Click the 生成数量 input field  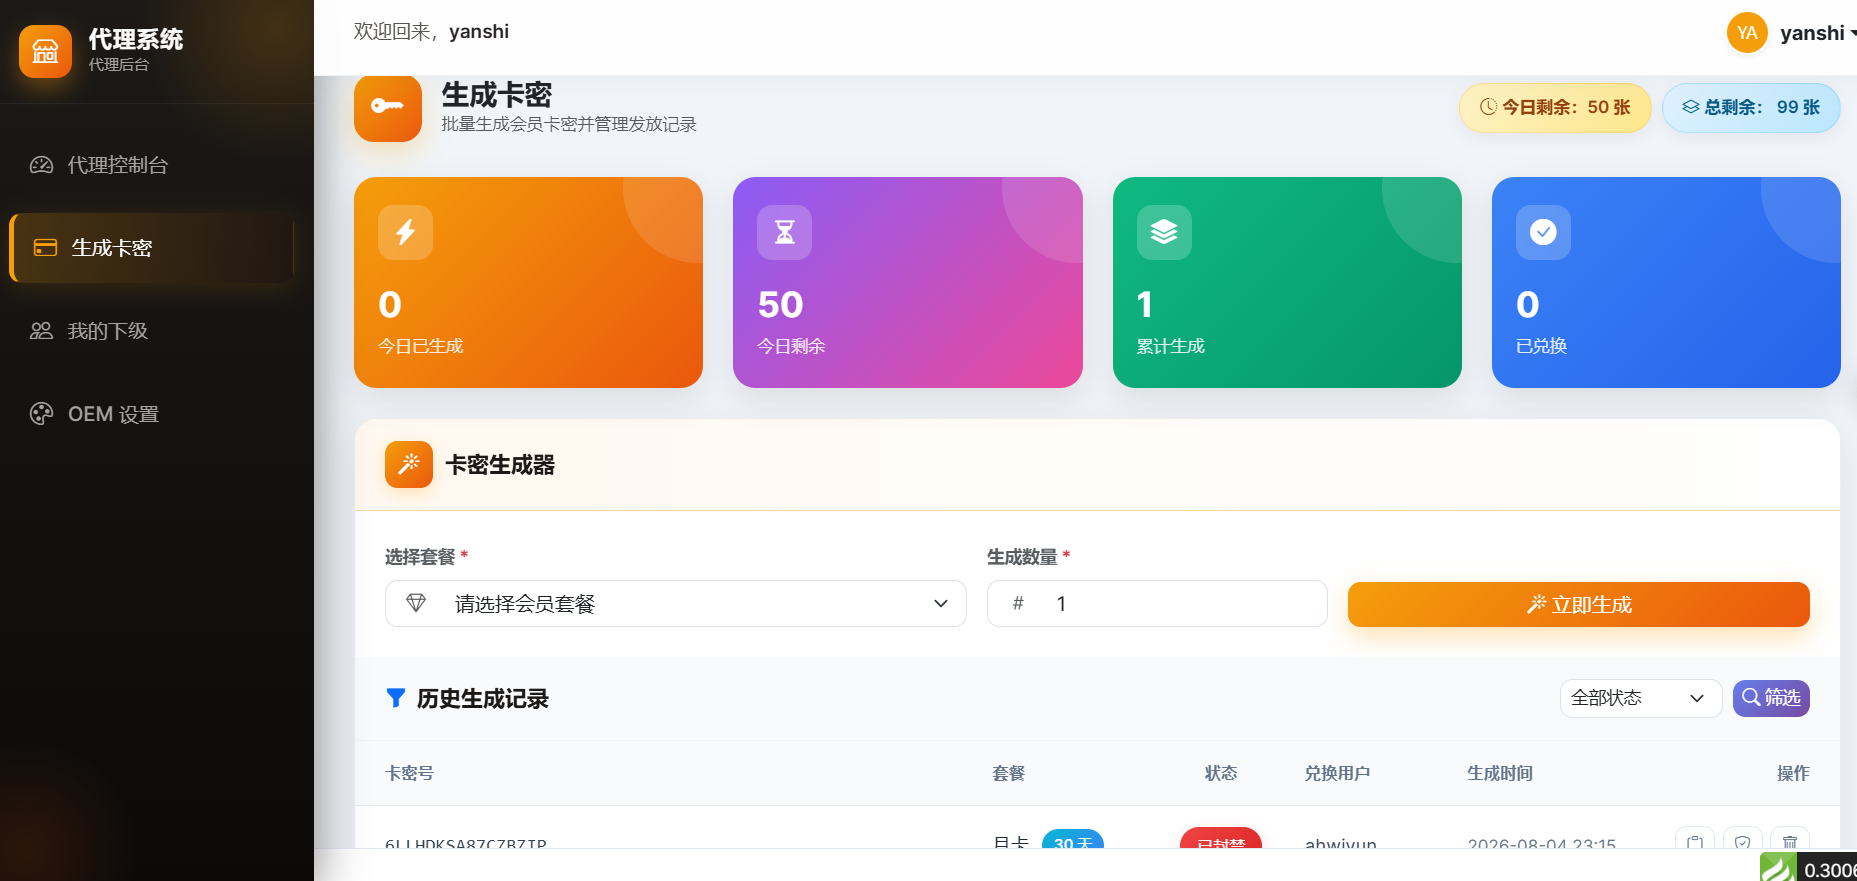click(x=1157, y=604)
